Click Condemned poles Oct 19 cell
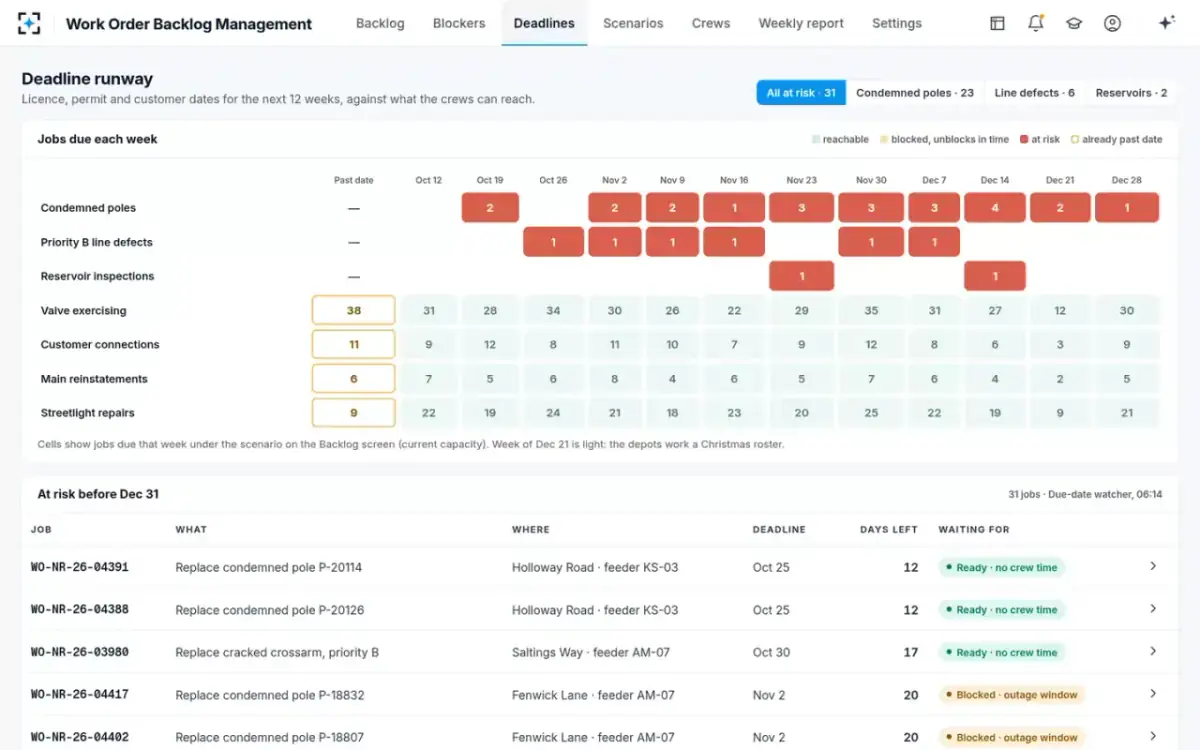The height and width of the screenshot is (750, 1200). click(490, 208)
